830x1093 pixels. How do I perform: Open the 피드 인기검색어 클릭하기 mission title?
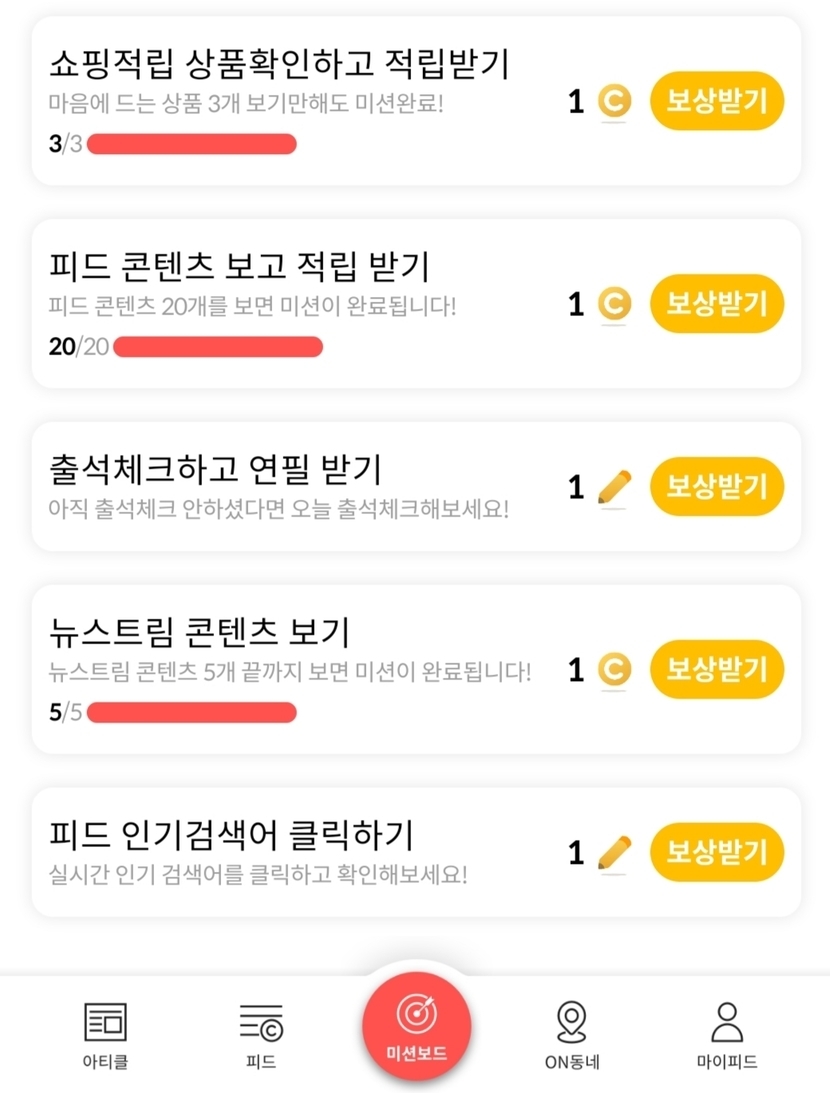click(x=231, y=834)
